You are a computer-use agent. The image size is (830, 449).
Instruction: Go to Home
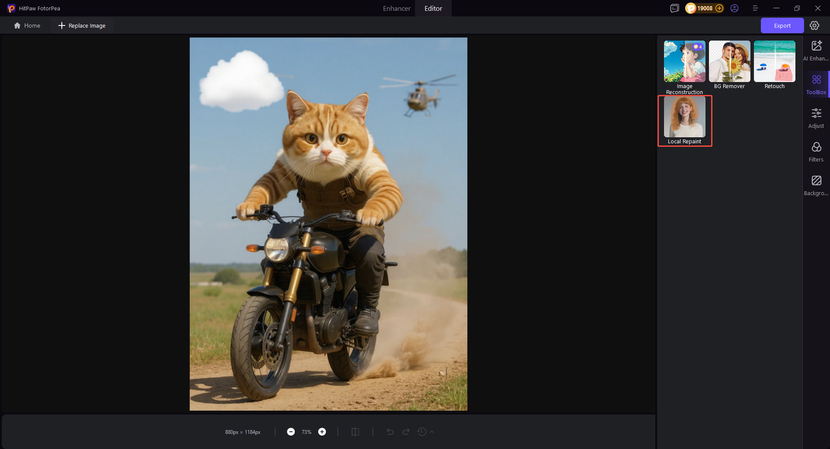[27, 25]
